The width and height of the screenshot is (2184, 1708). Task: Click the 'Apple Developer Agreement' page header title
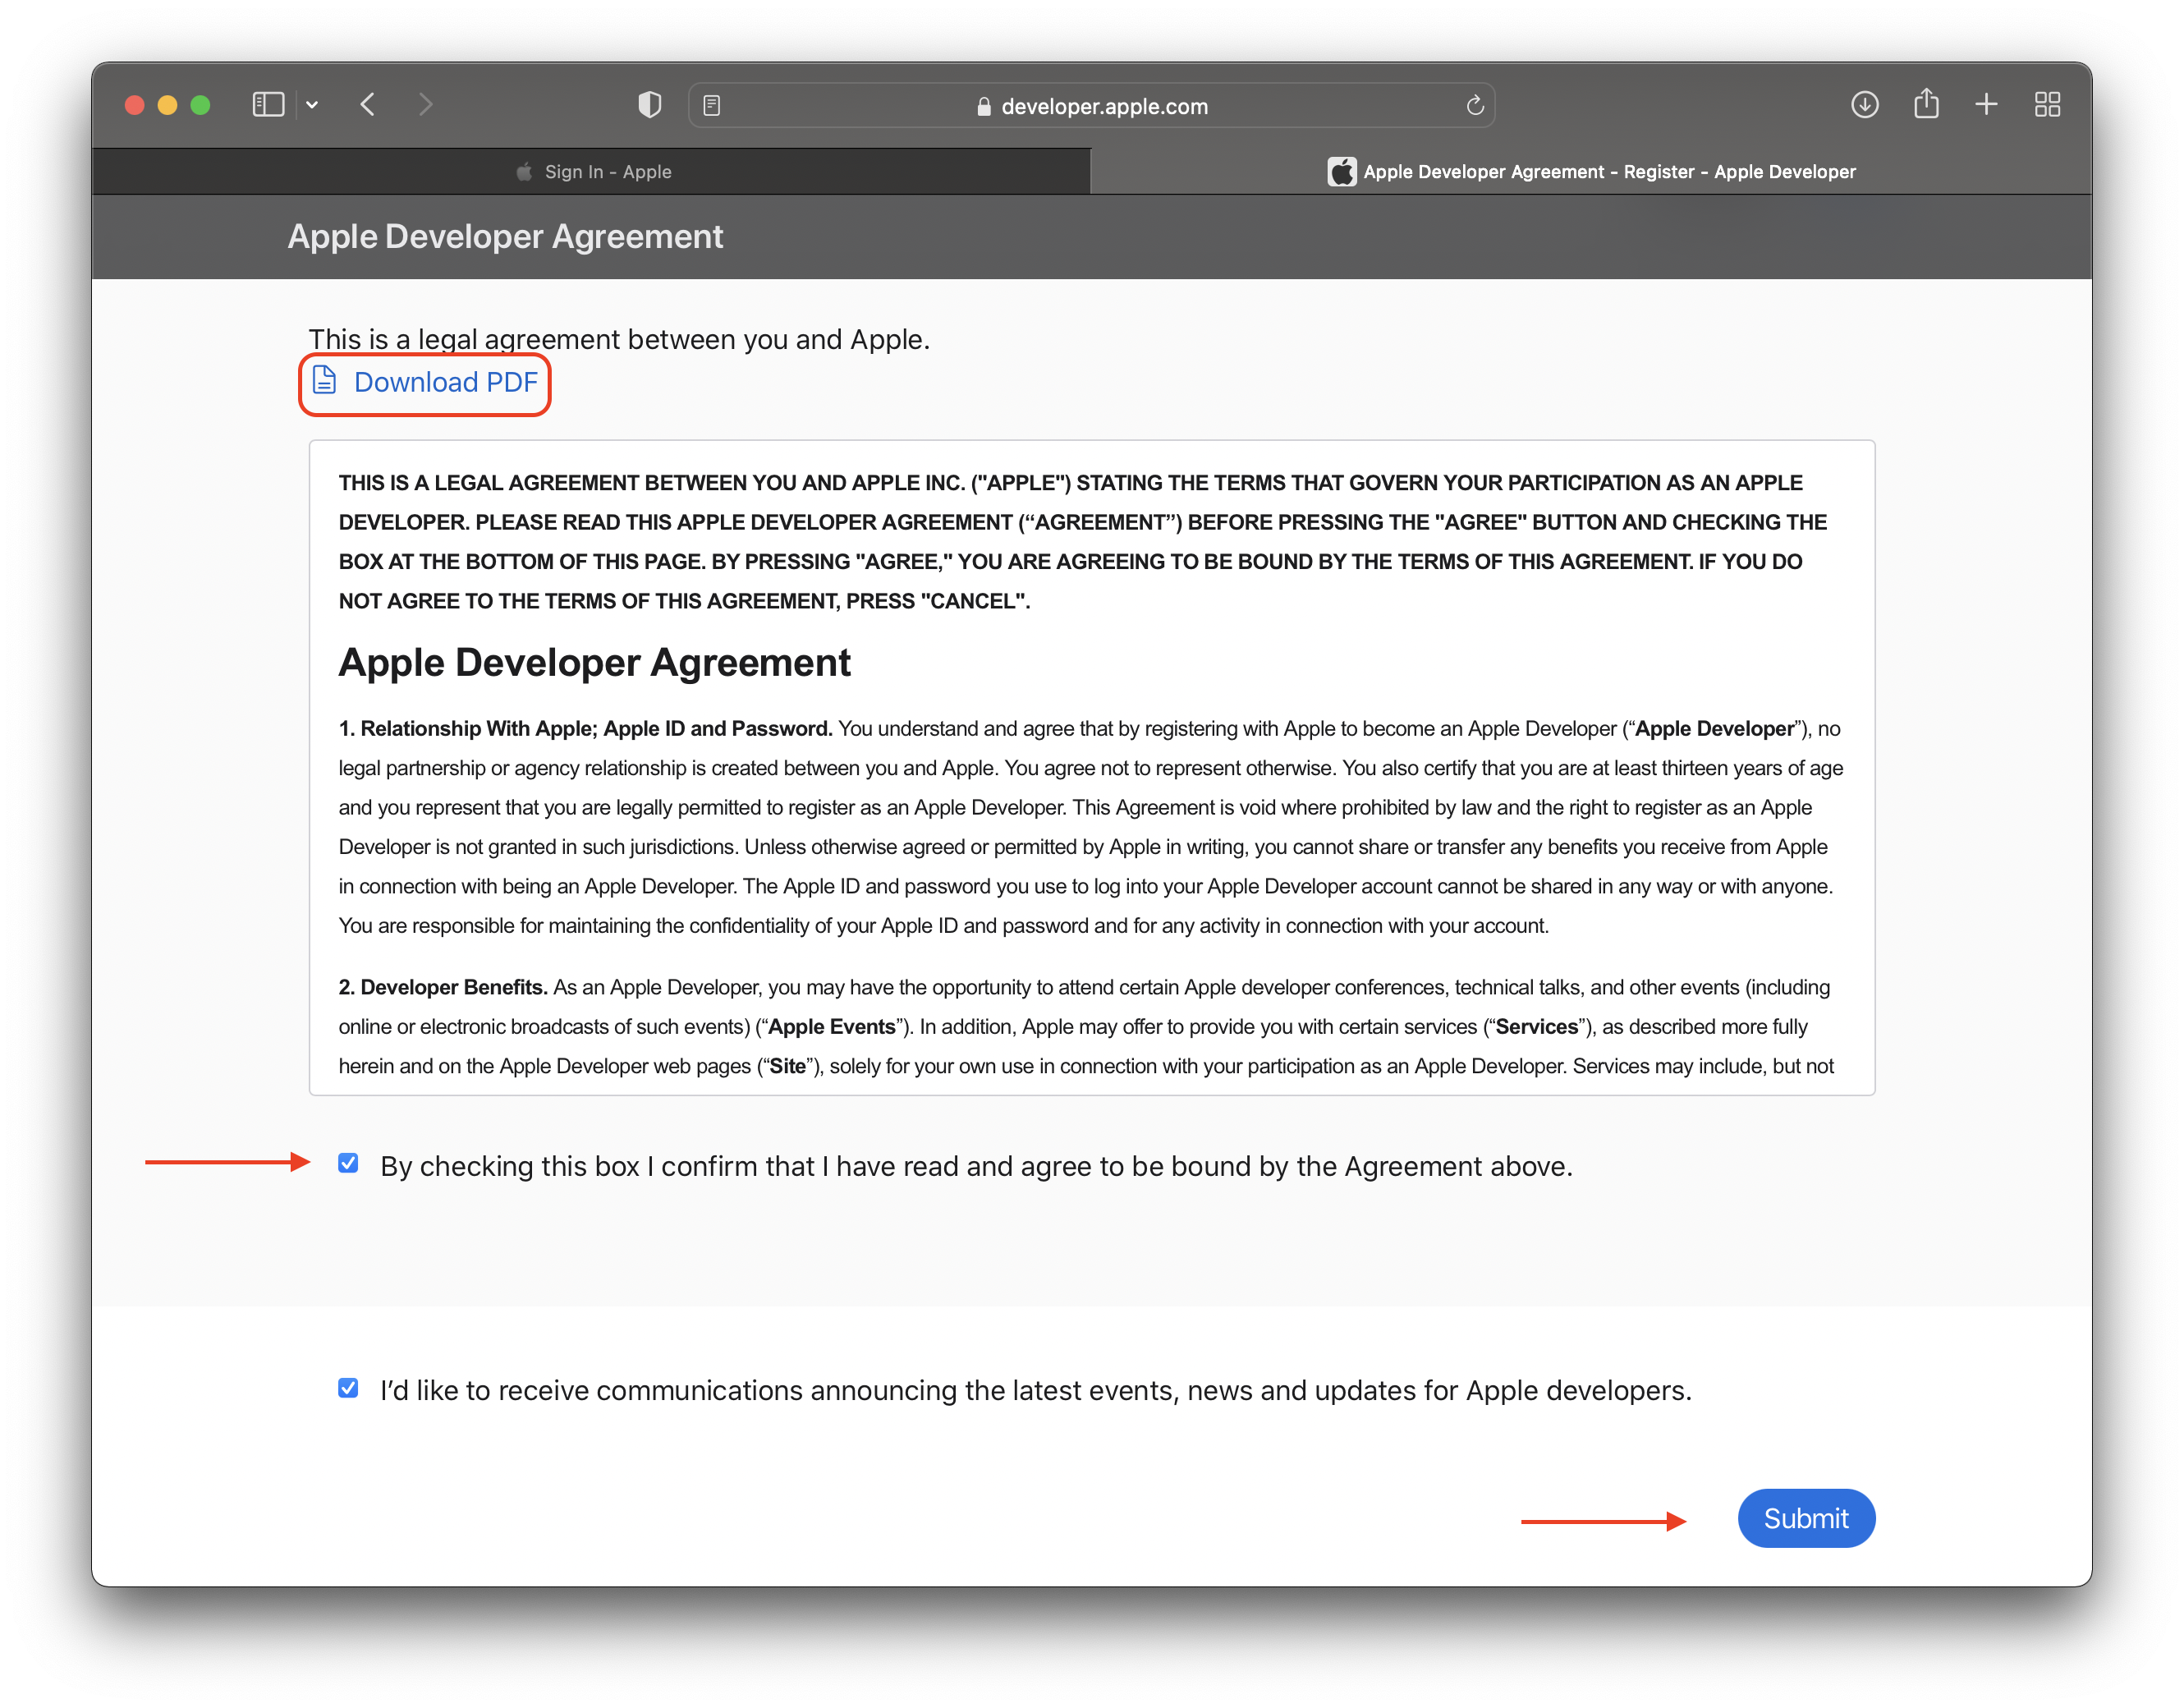click(505, 237)
